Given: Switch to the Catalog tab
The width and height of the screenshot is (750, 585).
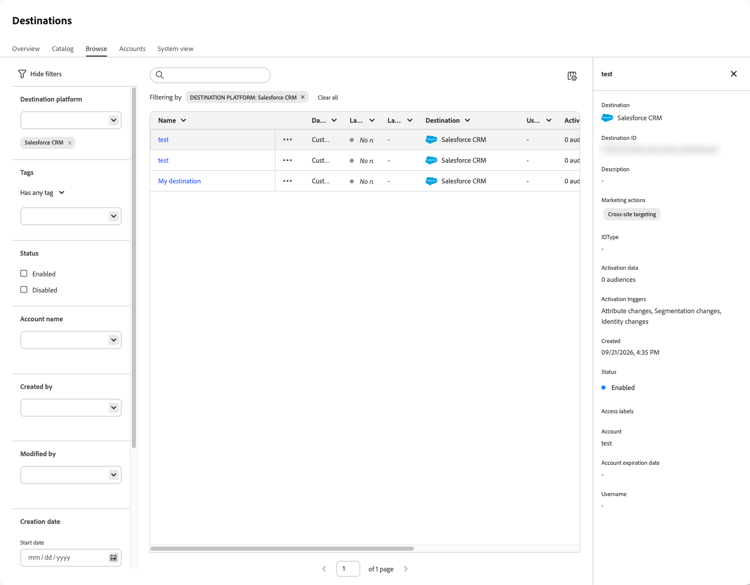Looking at the screenshot, I should pos(63,49).
